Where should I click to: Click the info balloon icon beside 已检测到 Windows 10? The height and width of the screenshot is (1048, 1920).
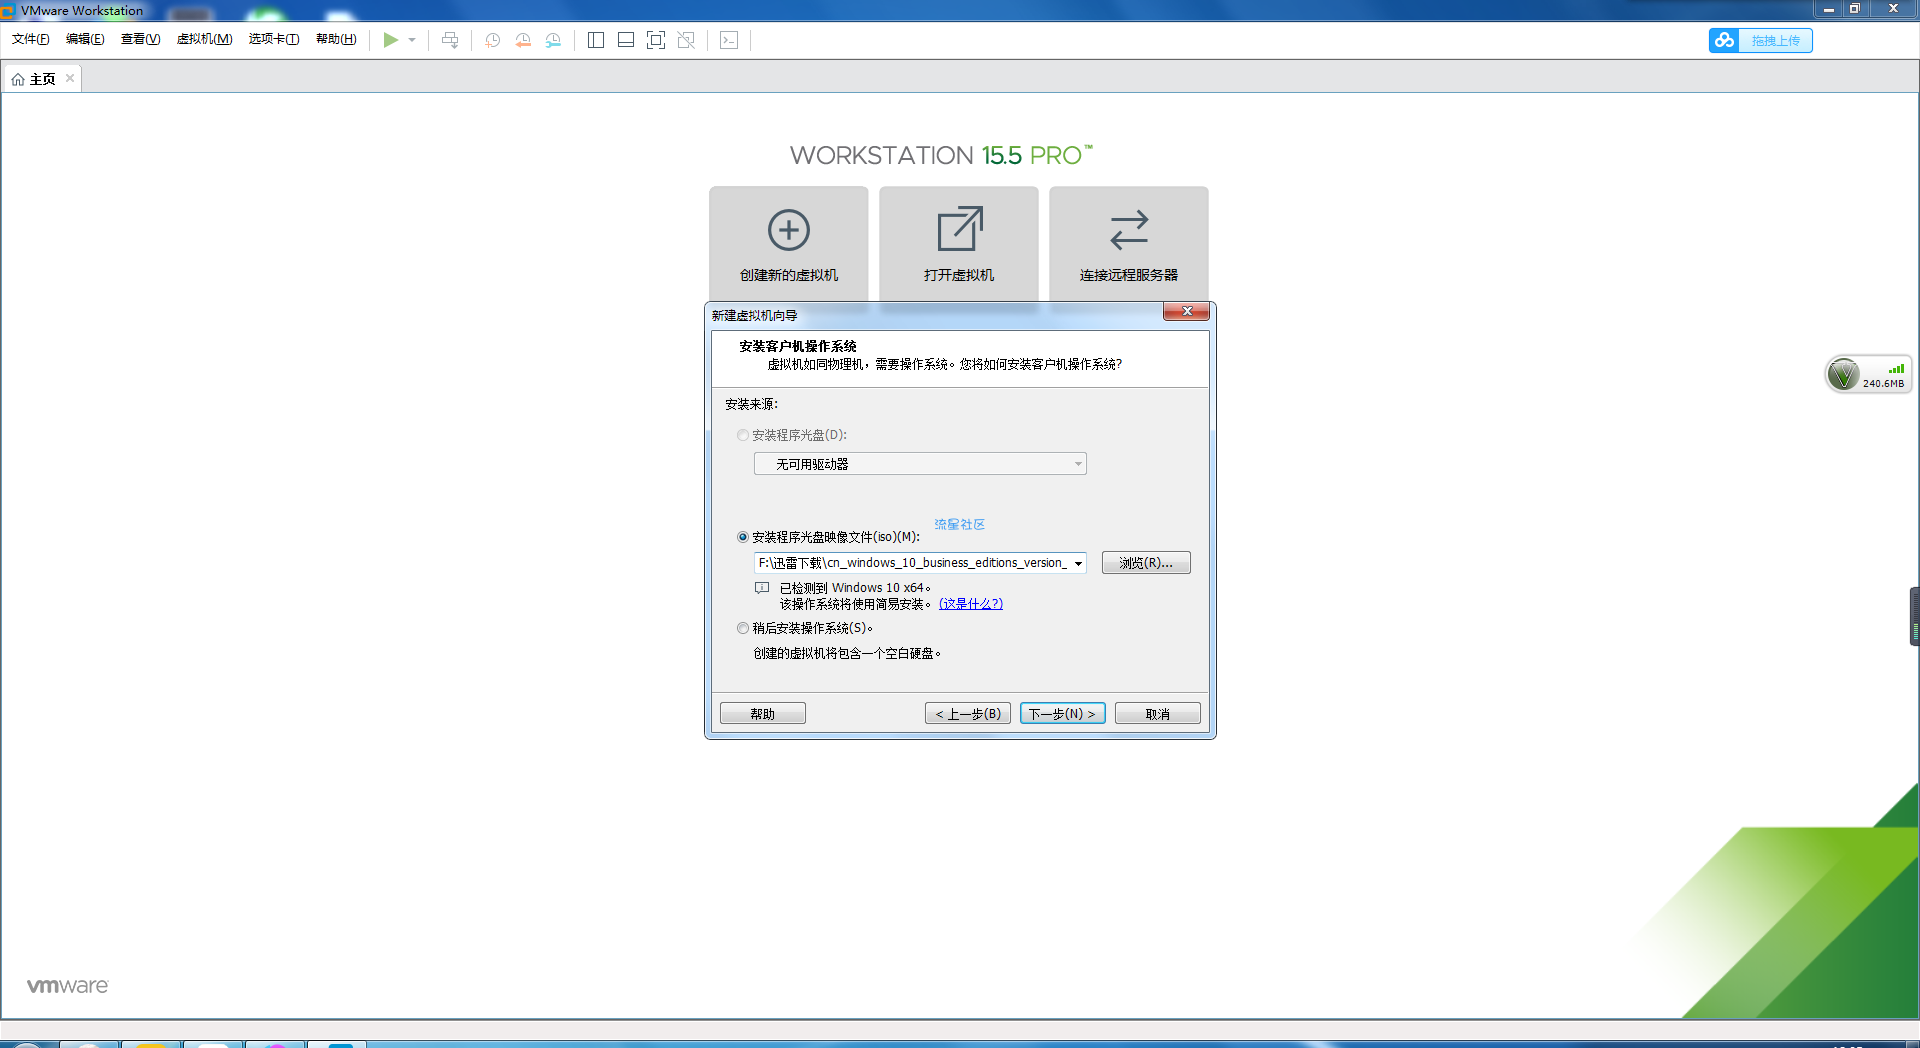point(762,588)
